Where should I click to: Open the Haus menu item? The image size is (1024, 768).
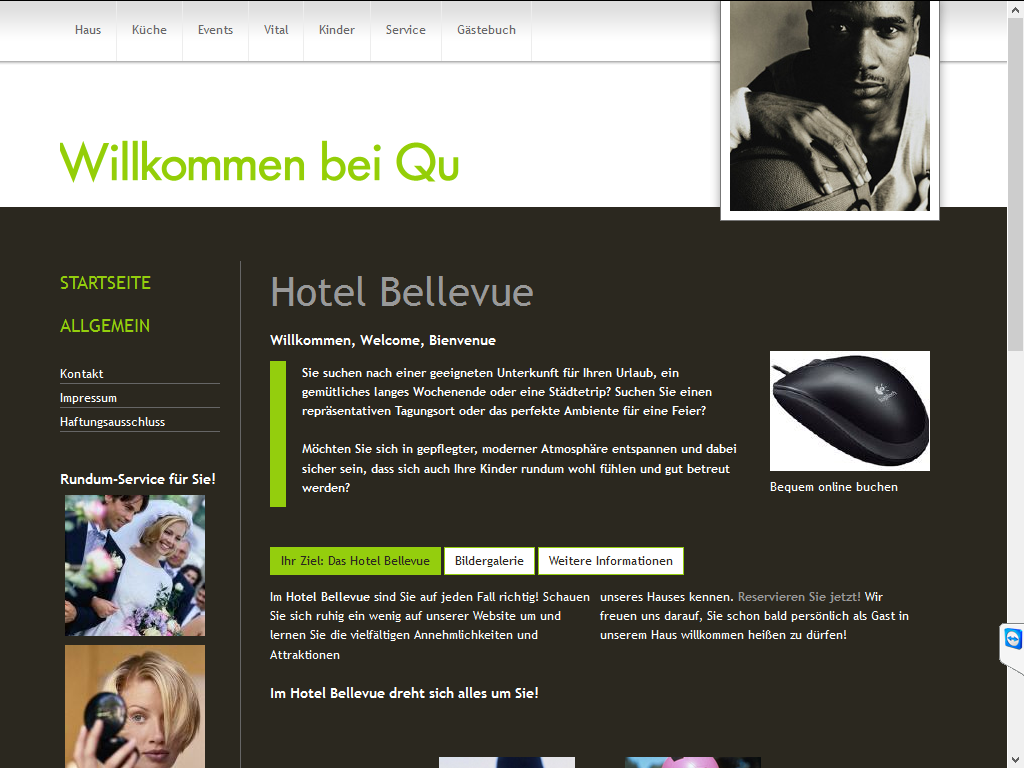pyautogui.click(x=88, y=30)
